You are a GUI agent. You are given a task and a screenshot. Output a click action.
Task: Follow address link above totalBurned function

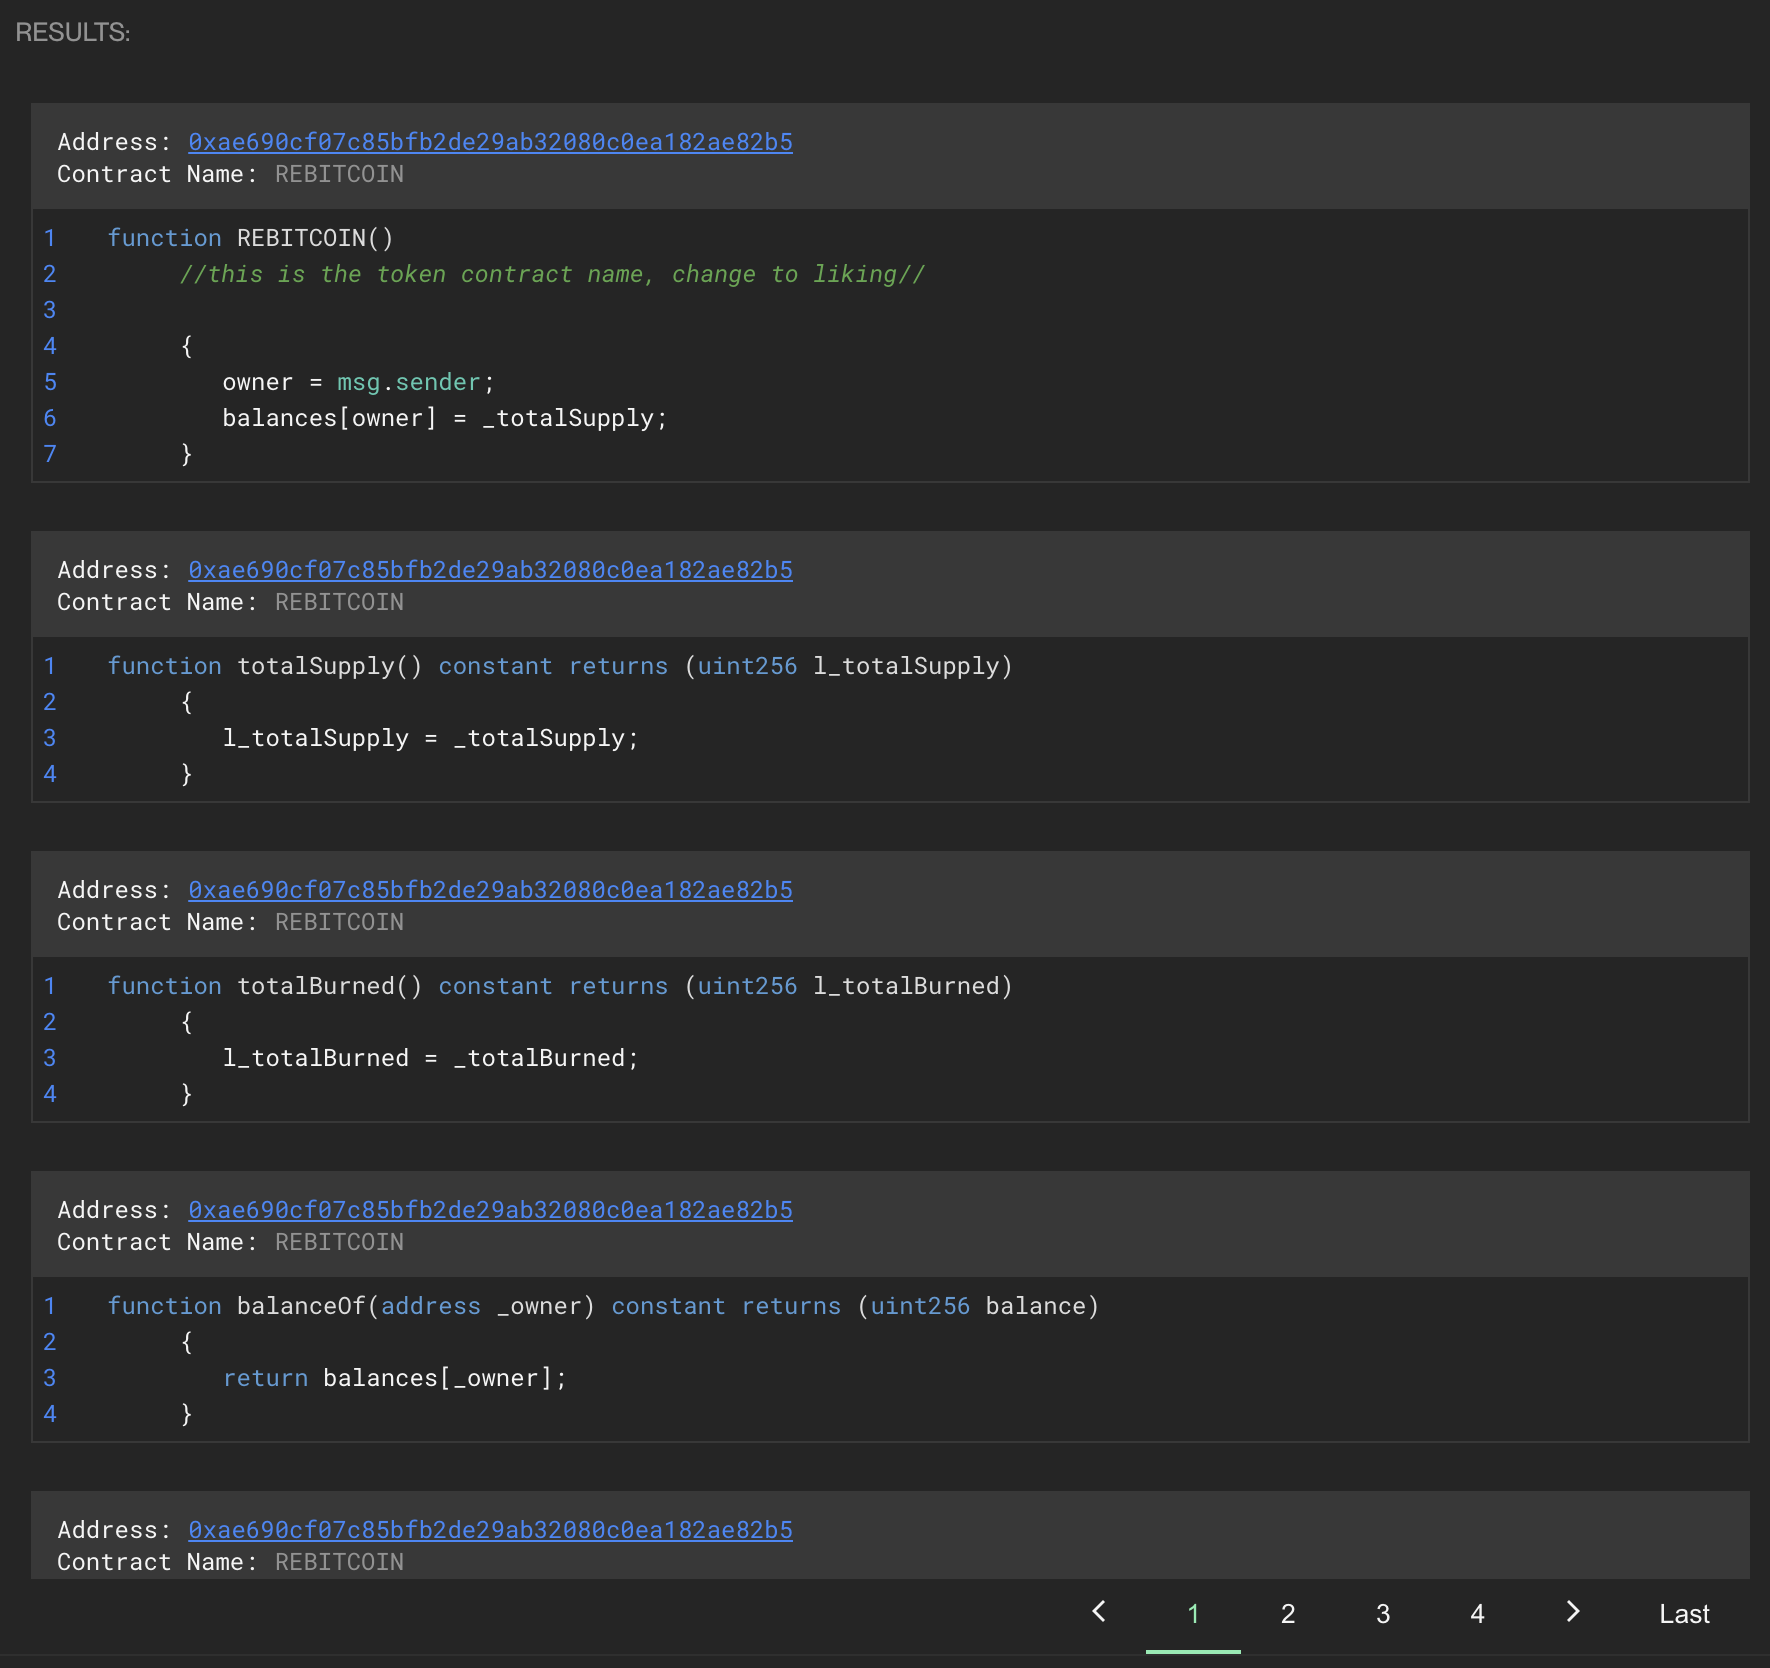[x=490, y=890]
